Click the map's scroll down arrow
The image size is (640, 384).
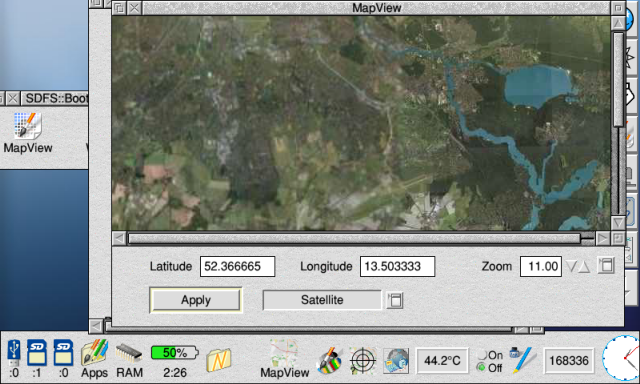(x=618, y=223)
